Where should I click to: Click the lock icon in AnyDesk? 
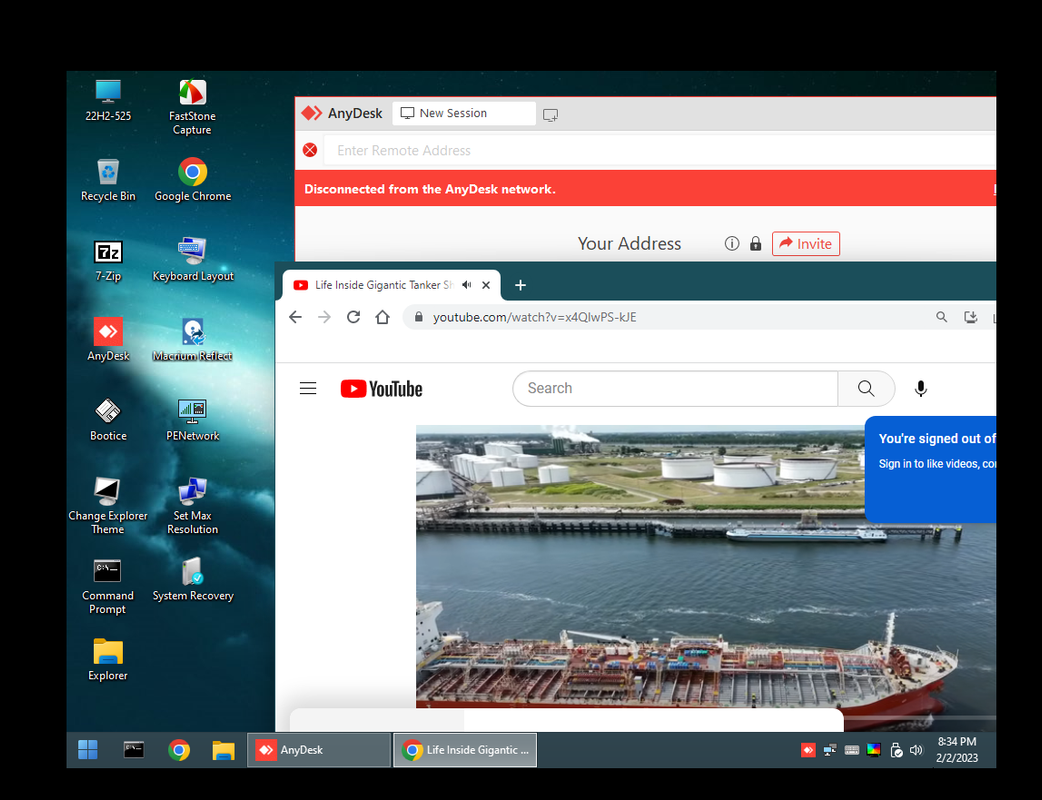coord(756,244)
